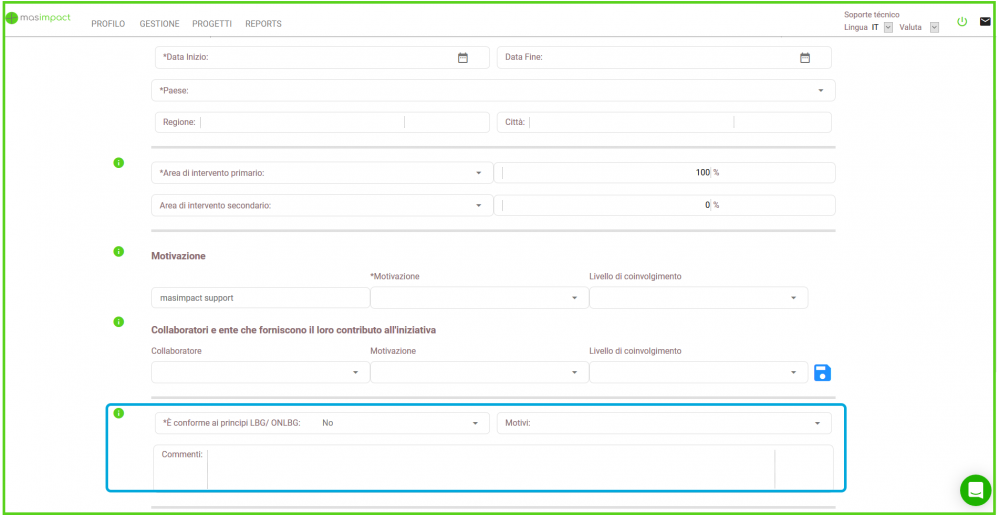Open calendar picker for Data Inizio
The image size is (1000, 515).
(463, 58)
